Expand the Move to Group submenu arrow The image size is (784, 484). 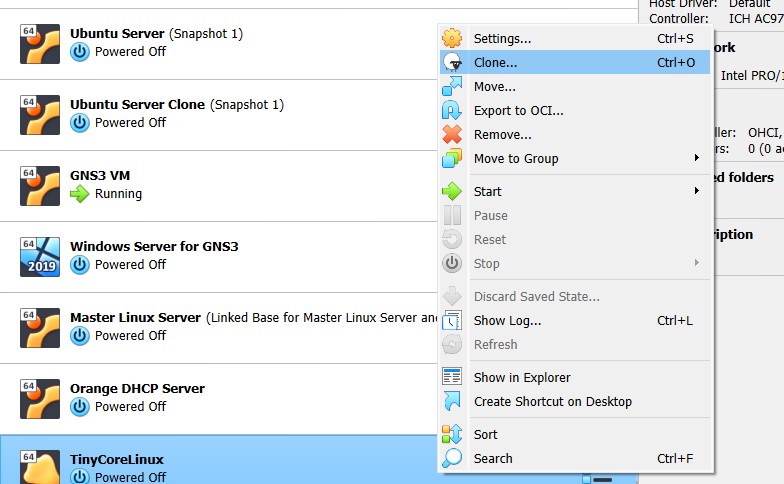coord(696,158)
